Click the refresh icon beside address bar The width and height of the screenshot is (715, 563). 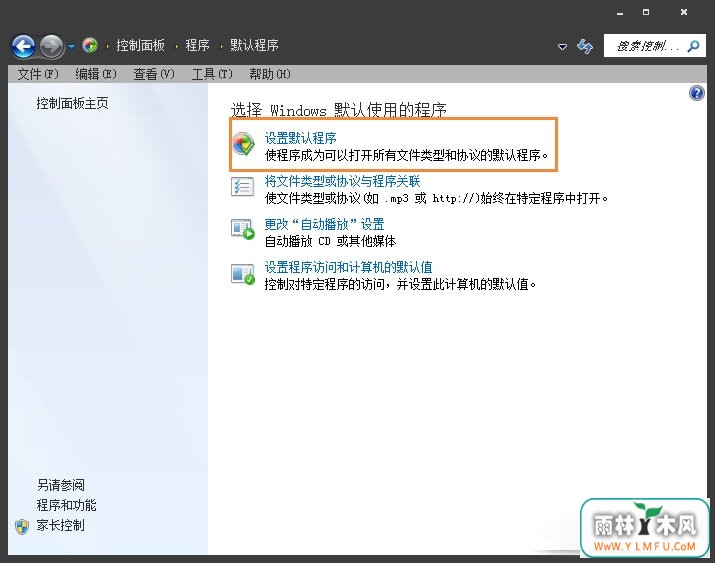(585, 46)
